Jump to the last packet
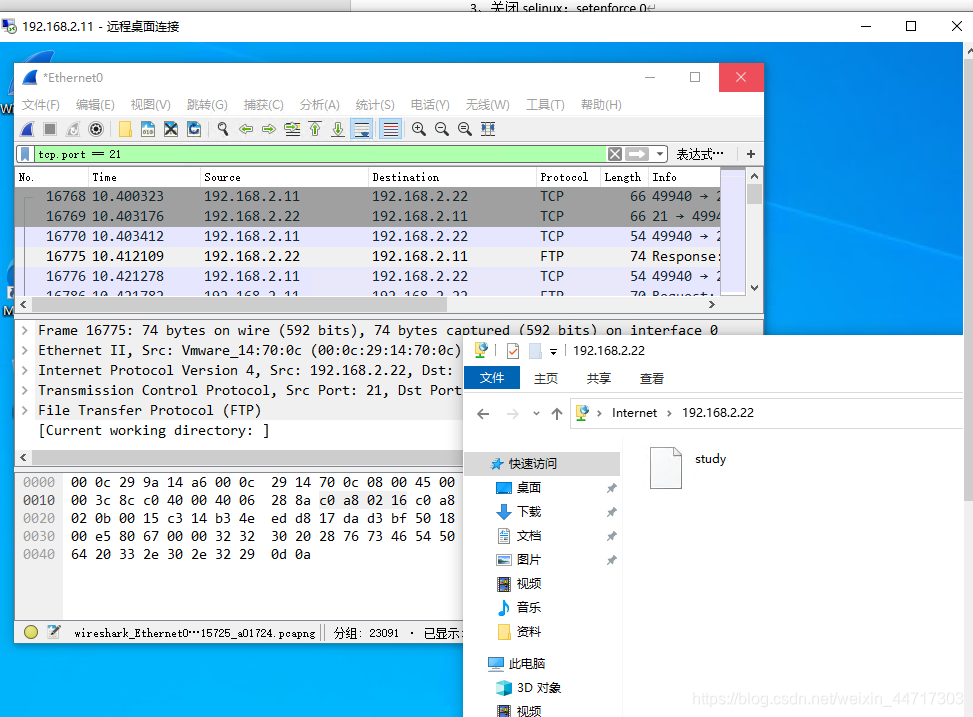The image size is (973, 717). (x=338, y=129)
